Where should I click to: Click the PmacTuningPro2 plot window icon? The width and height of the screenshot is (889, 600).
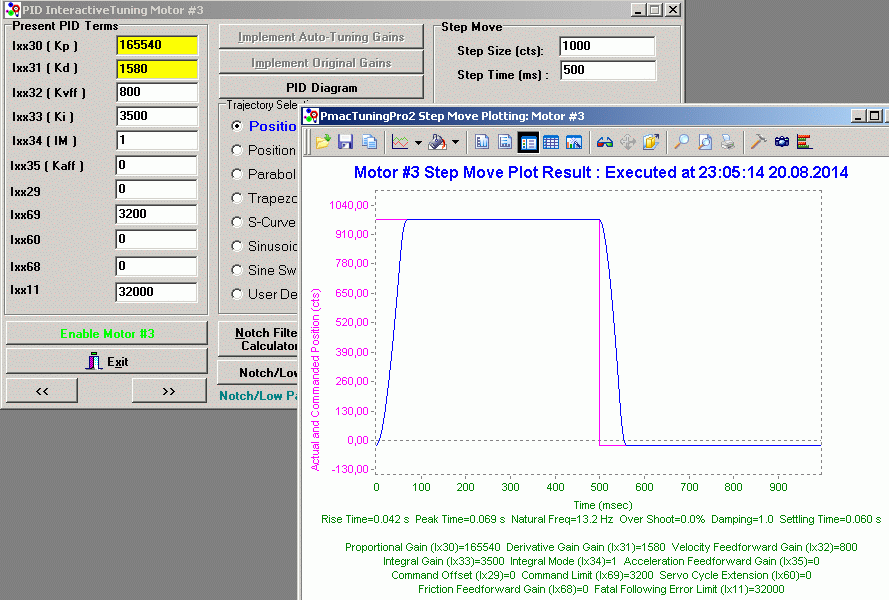[x=310, y=116]
